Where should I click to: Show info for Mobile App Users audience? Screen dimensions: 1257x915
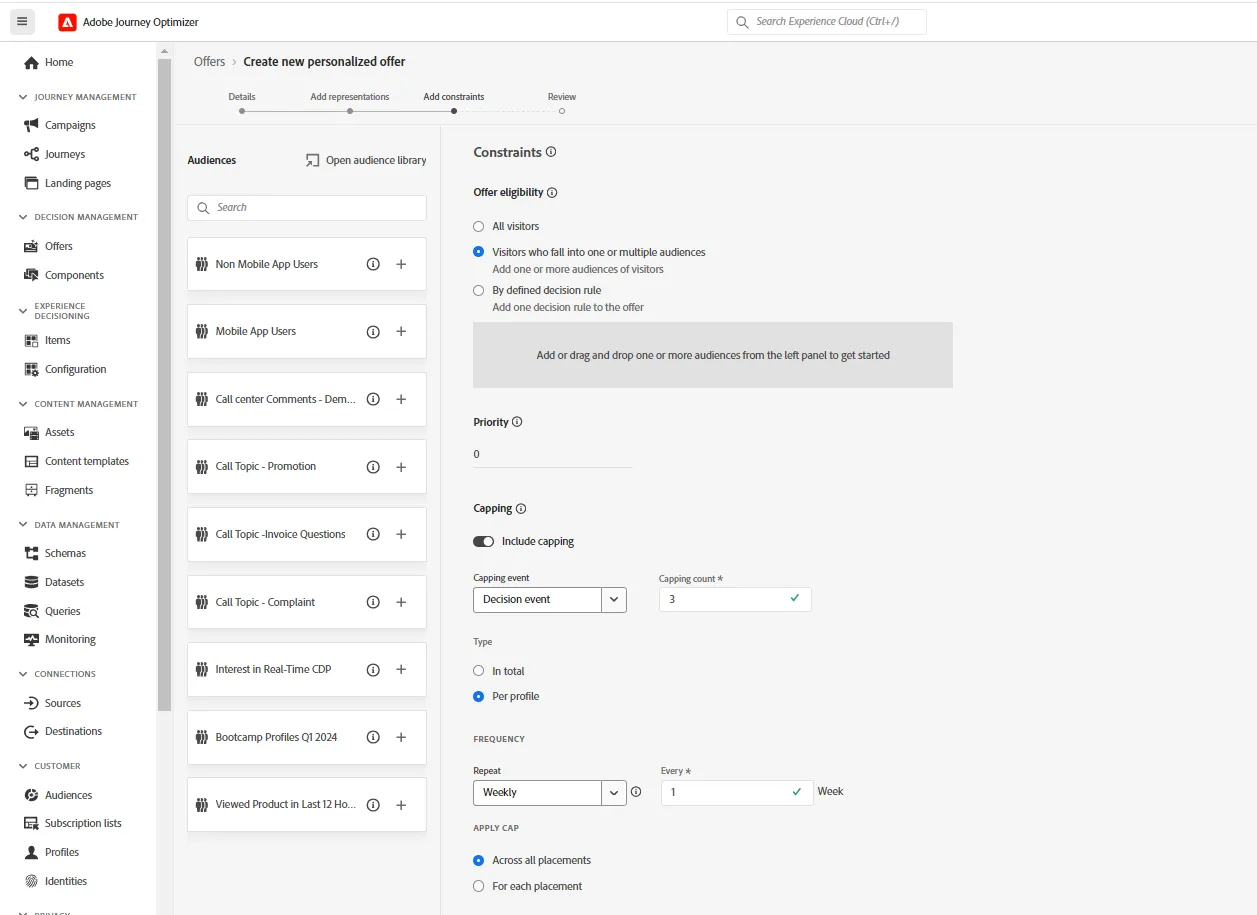[x=373, y=332]
